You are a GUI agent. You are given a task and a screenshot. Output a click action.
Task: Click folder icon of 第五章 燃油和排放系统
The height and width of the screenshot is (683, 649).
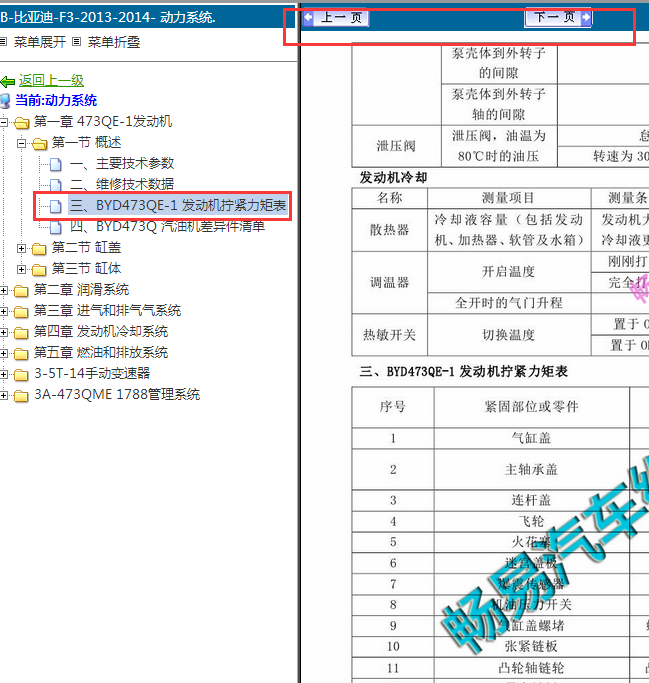click(x=21, y=354)
